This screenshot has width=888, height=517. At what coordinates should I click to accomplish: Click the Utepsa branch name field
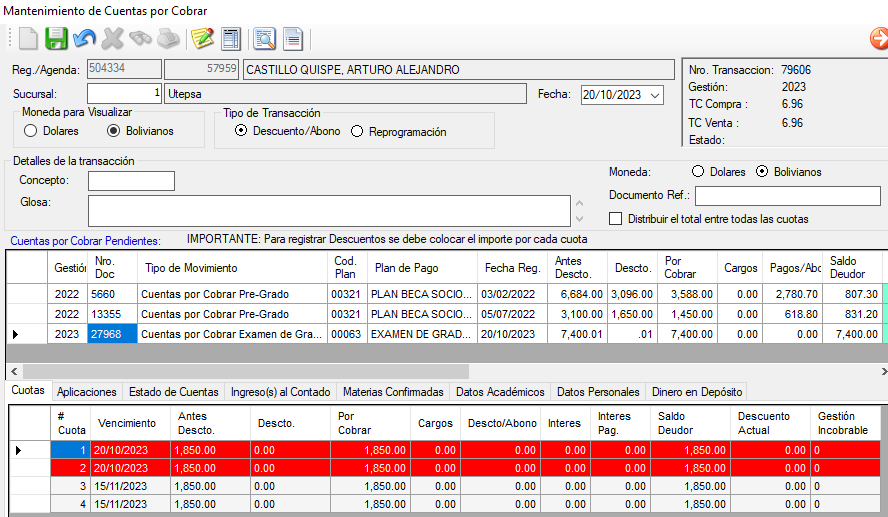[x=345, y=94]
